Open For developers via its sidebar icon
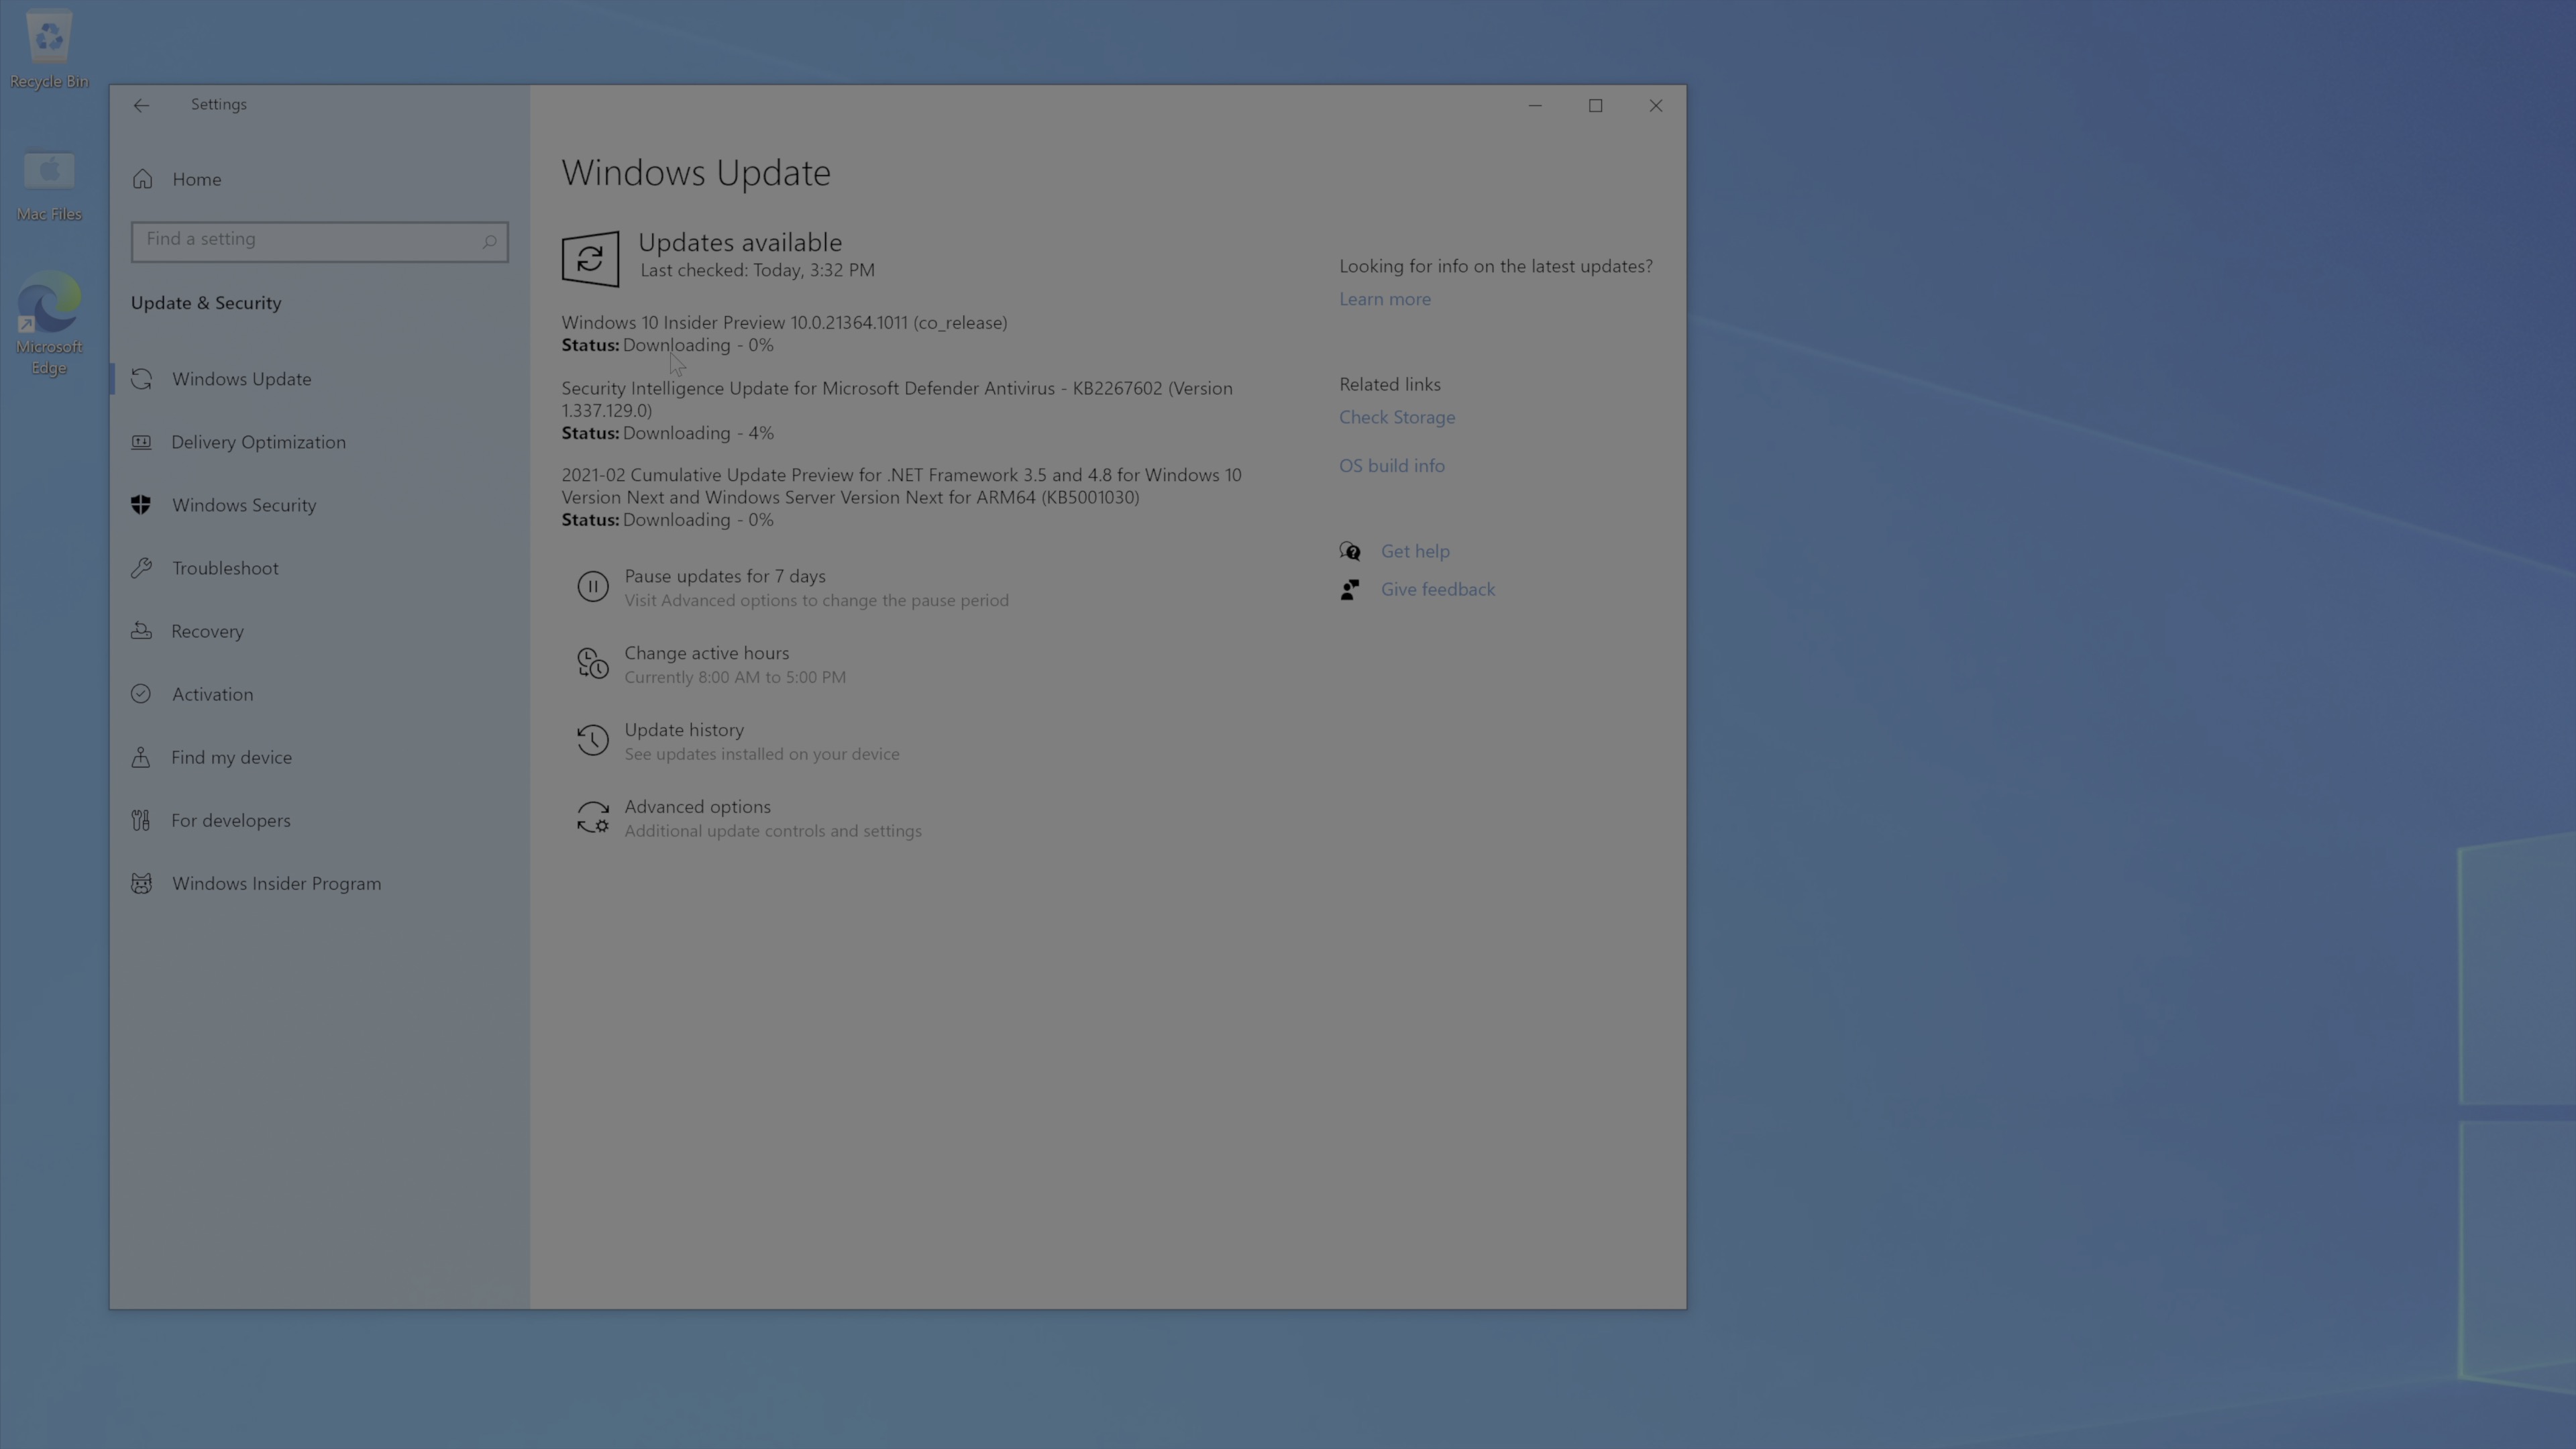Viewport: 2576px width, 1449px height. pos(141,820)
